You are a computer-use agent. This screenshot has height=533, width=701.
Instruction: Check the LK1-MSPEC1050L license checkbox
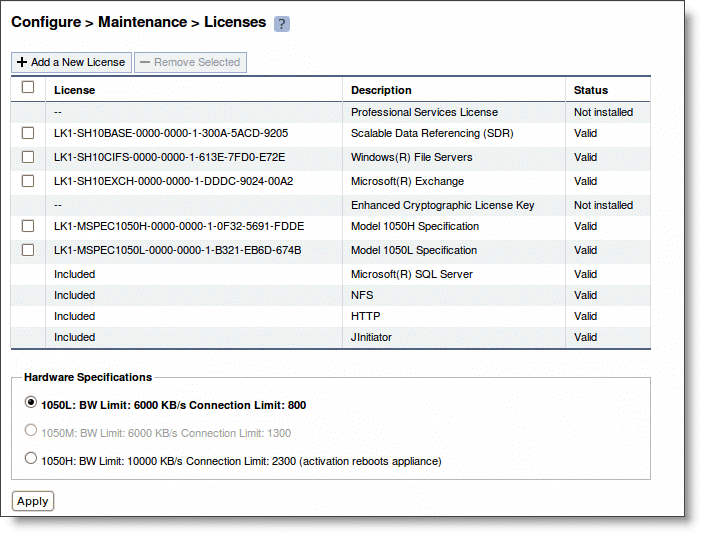pos(28,250)
